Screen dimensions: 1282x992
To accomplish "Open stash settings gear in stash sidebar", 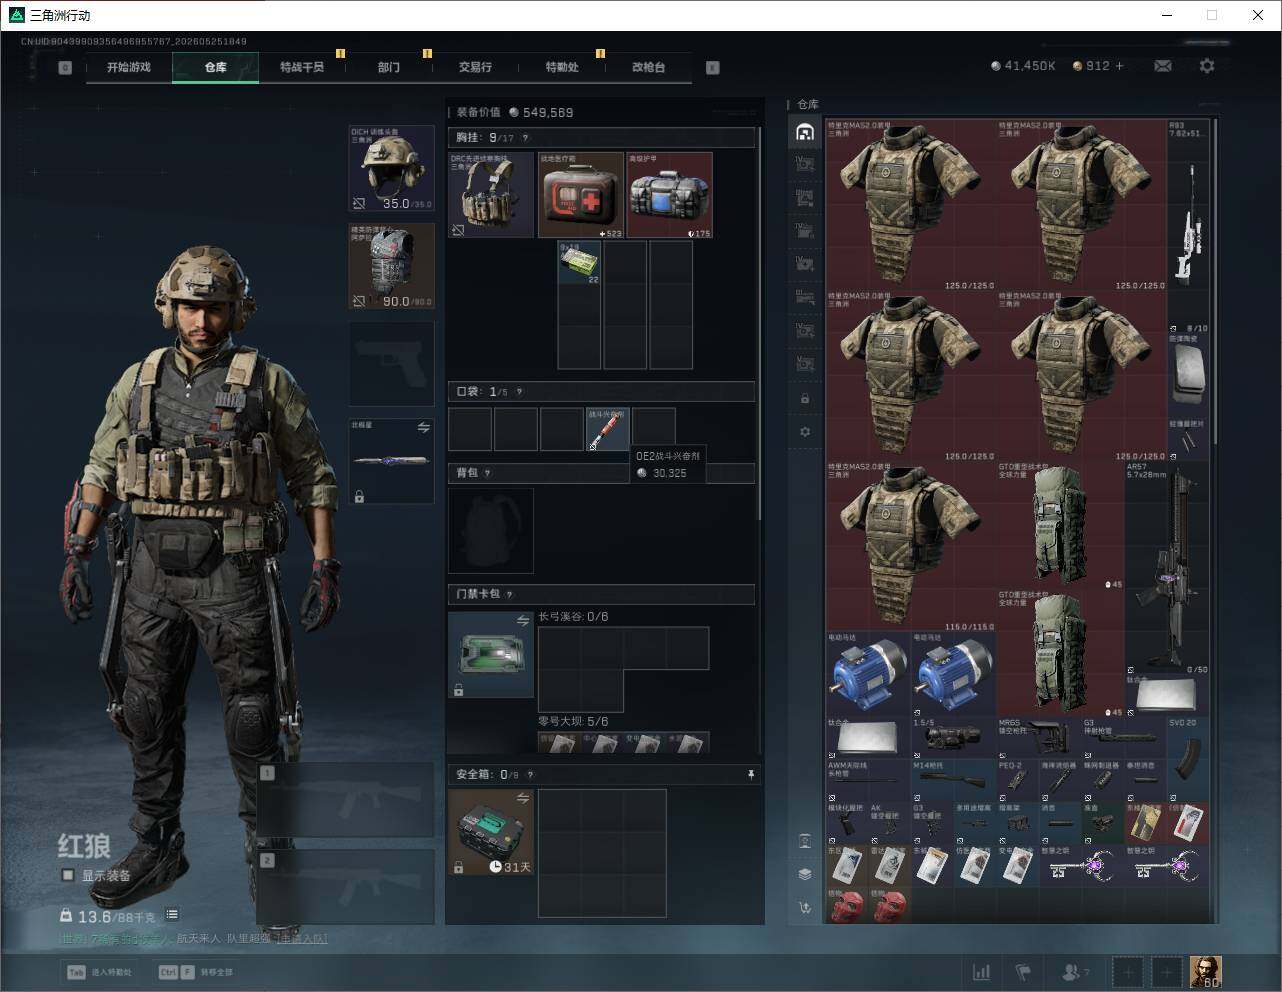I will [x=805, y=432].
